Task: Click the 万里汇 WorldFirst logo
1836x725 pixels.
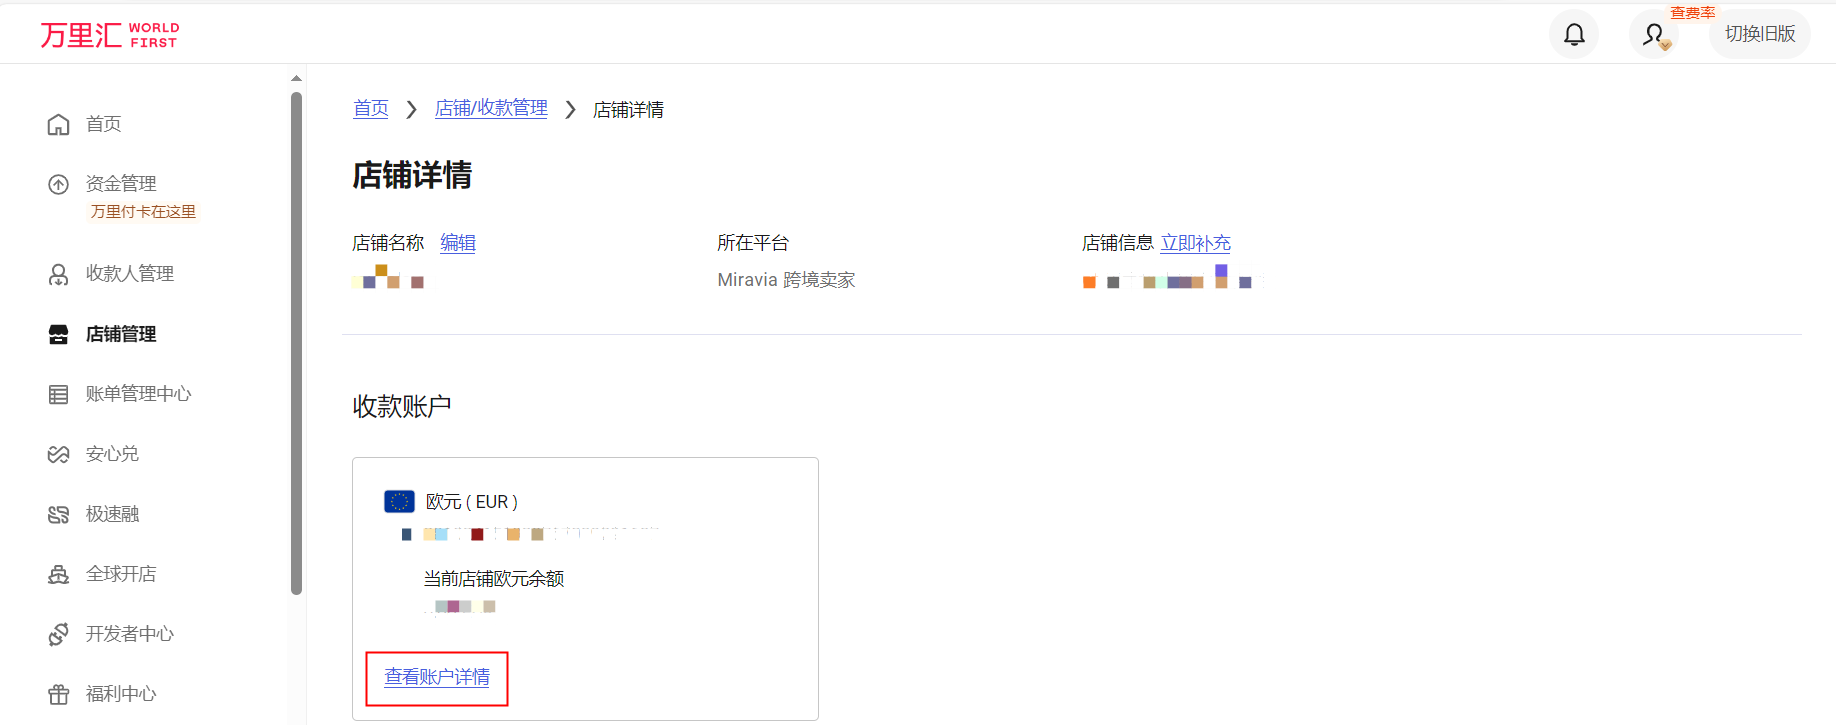Action: tap(110, 35)
